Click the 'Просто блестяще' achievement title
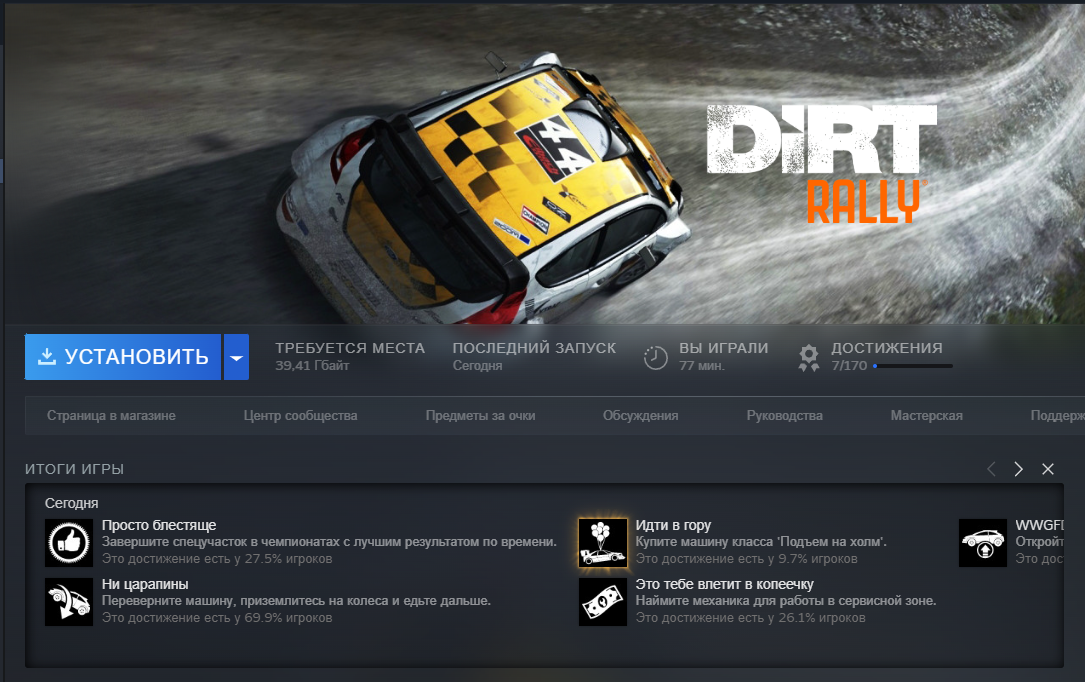 pos(158,525)
